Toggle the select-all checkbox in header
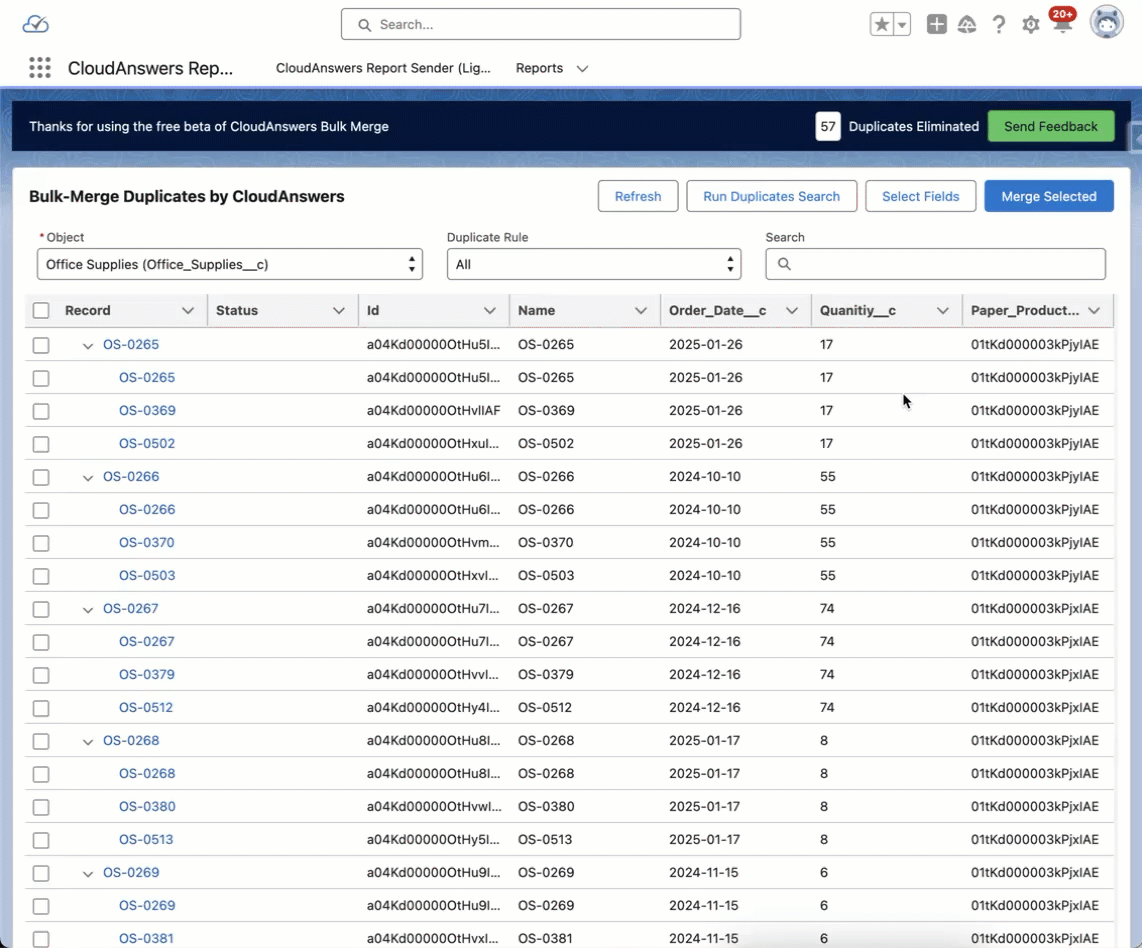The width and height of the screenshot is (1142, 948). tap(41, 311)
